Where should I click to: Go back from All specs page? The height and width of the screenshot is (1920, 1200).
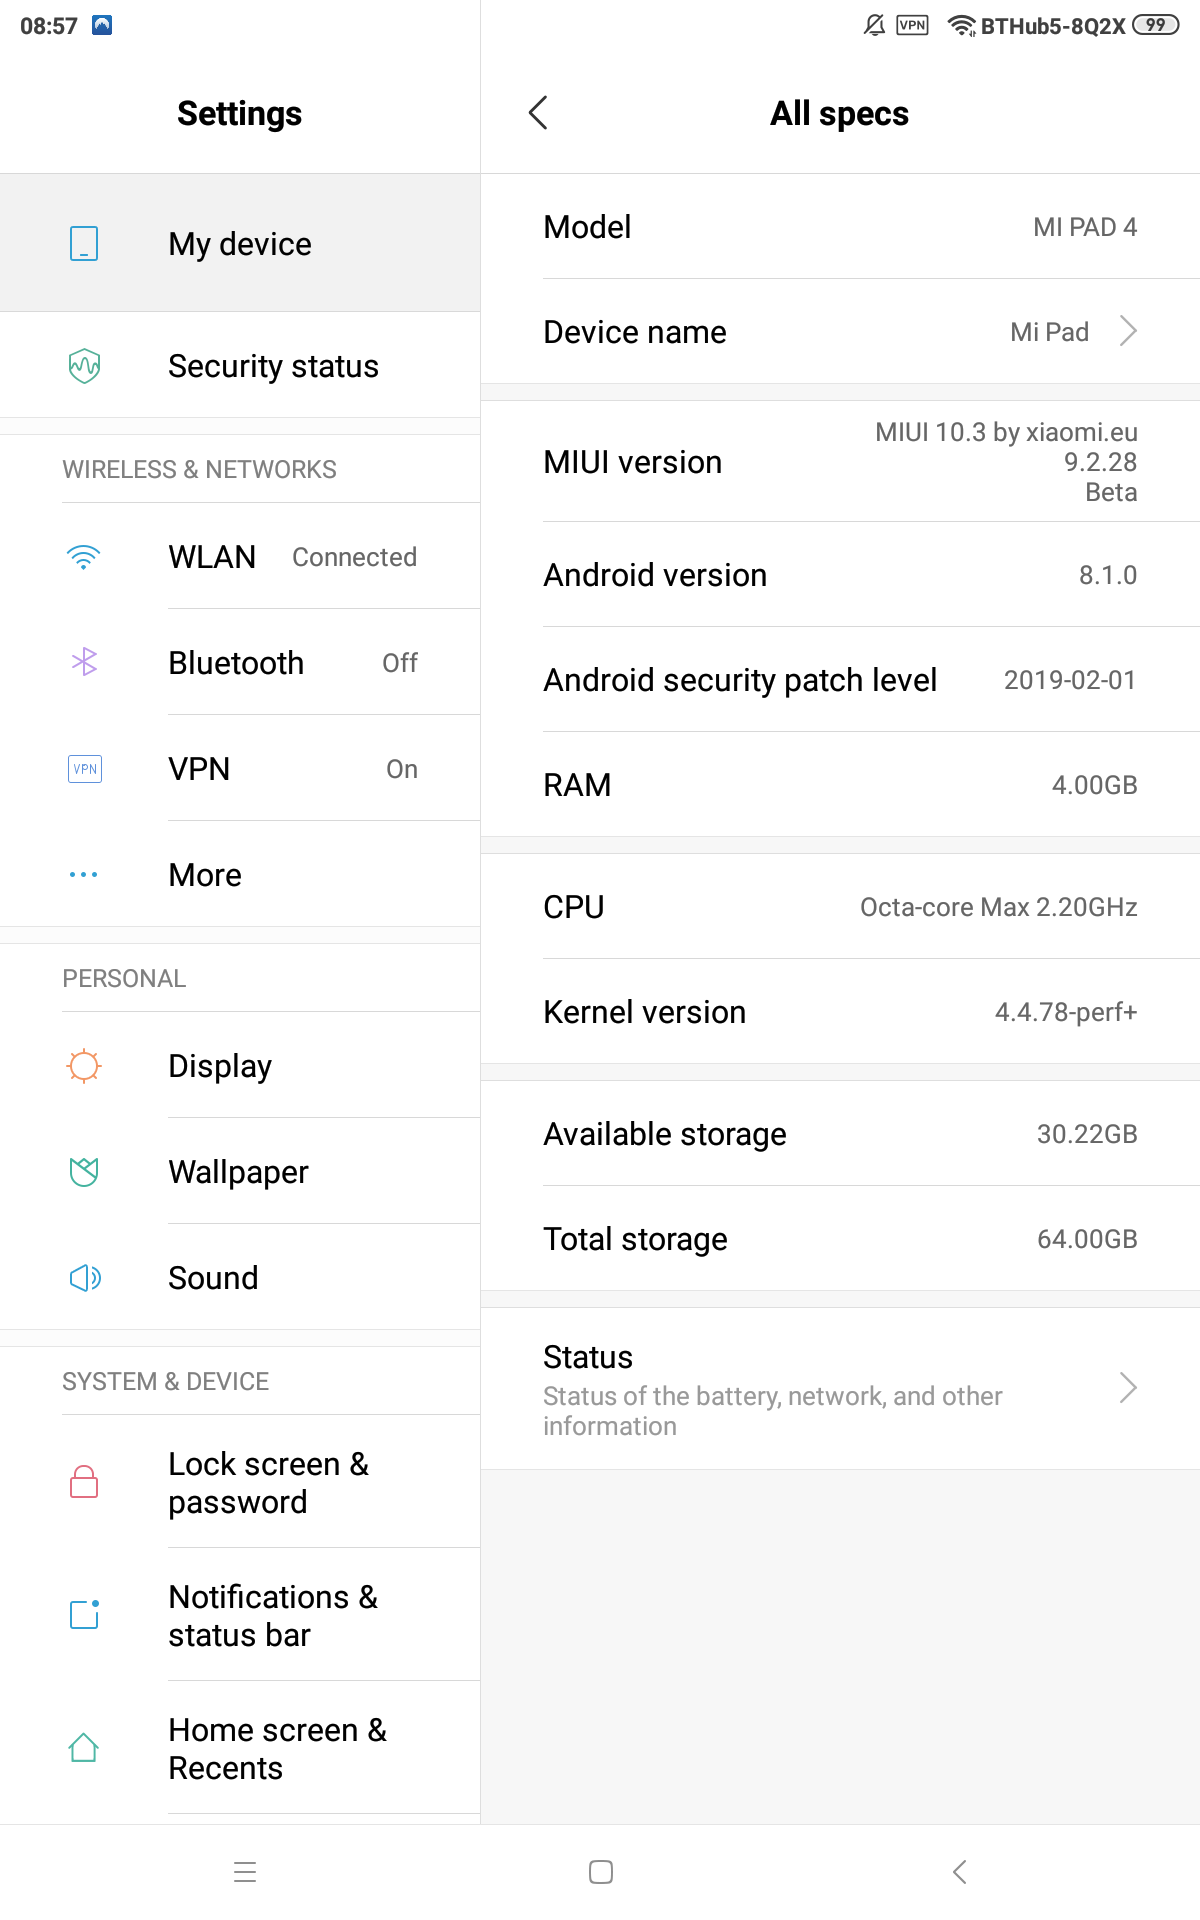tap(538, 113)
